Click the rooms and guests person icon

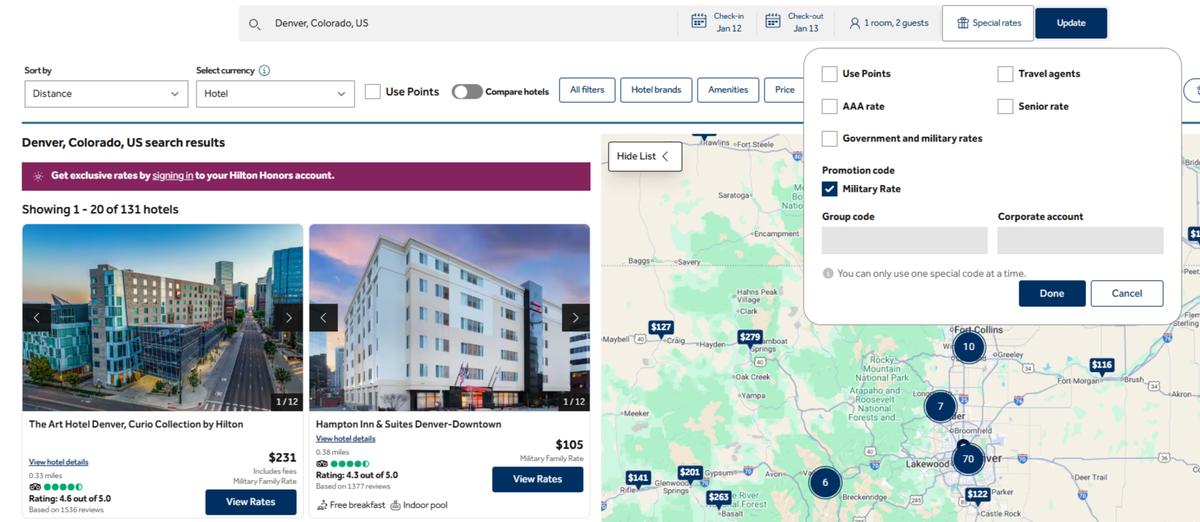(855, 23)
